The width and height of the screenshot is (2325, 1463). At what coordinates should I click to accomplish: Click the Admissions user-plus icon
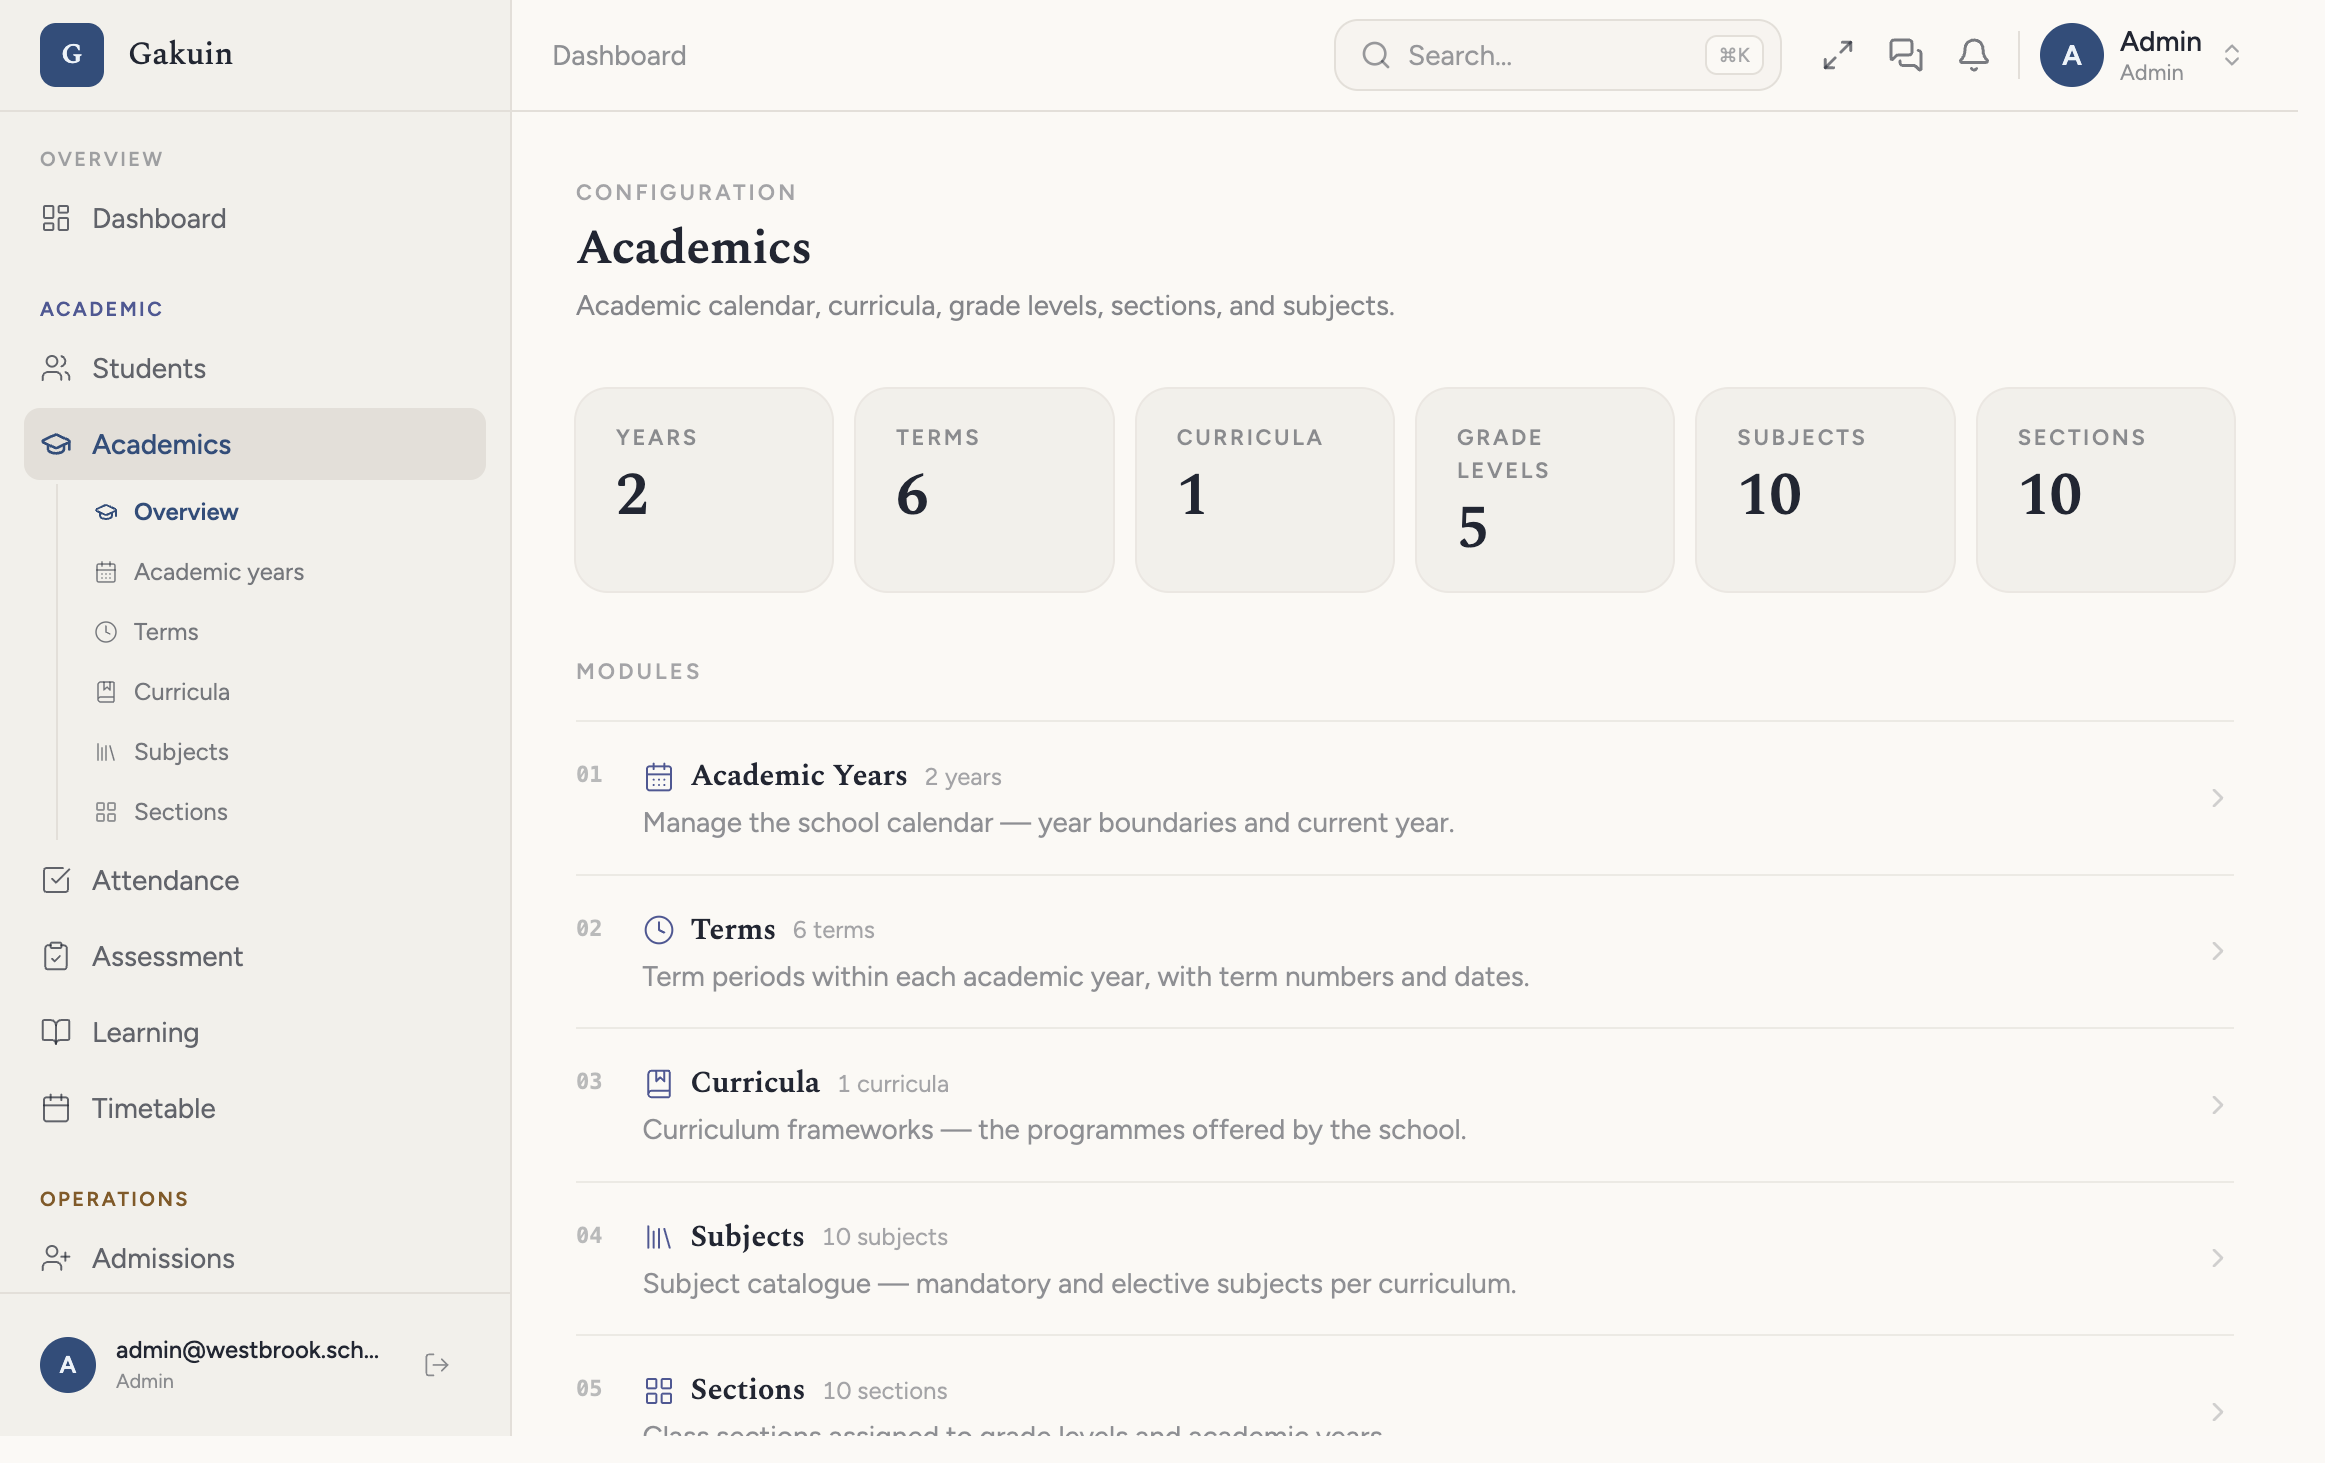(56, 1258)
